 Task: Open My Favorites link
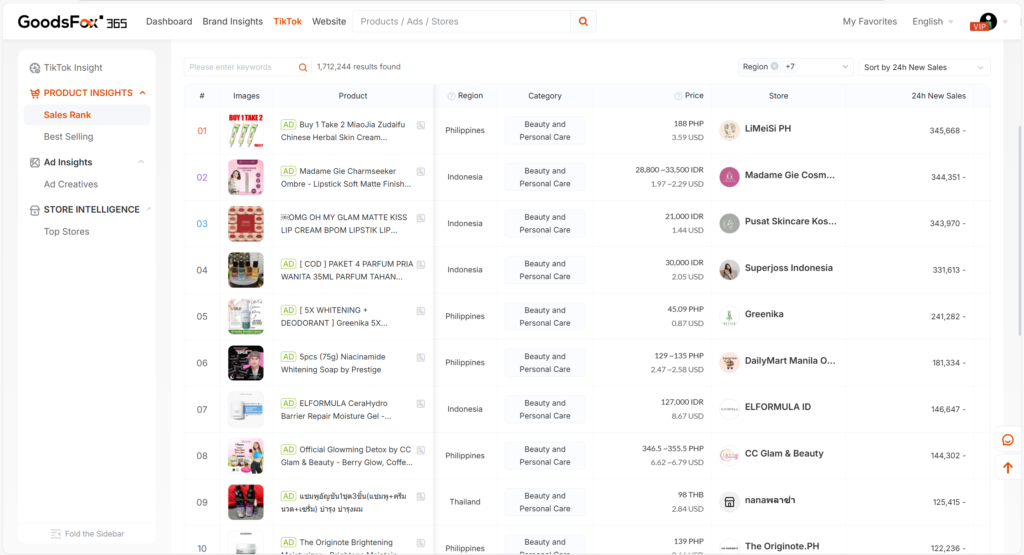[869, 21]
